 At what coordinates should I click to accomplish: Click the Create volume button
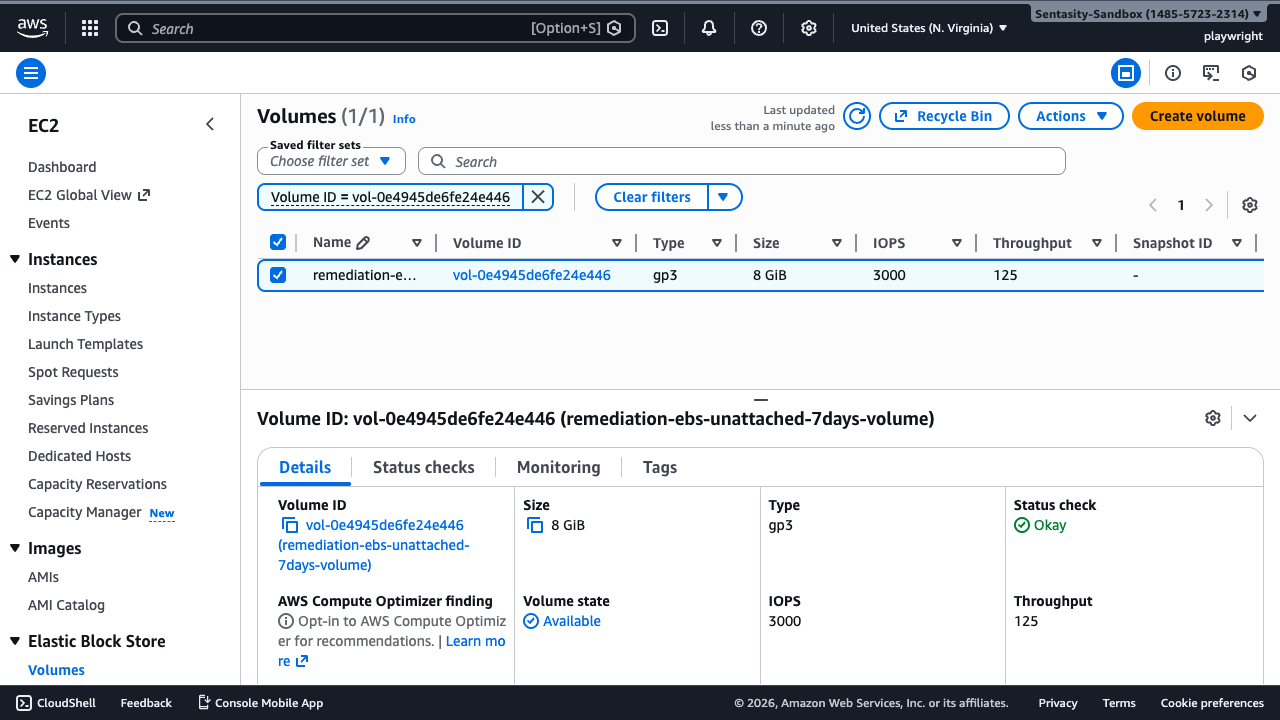pos(1197,116)
